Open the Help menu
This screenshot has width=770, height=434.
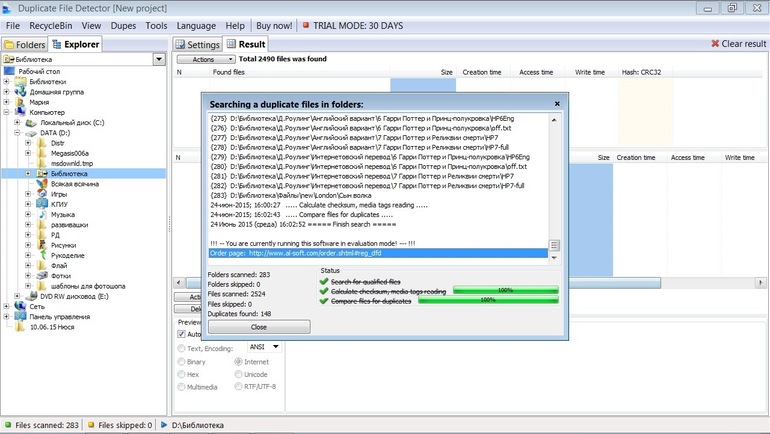tap(235, 26)
